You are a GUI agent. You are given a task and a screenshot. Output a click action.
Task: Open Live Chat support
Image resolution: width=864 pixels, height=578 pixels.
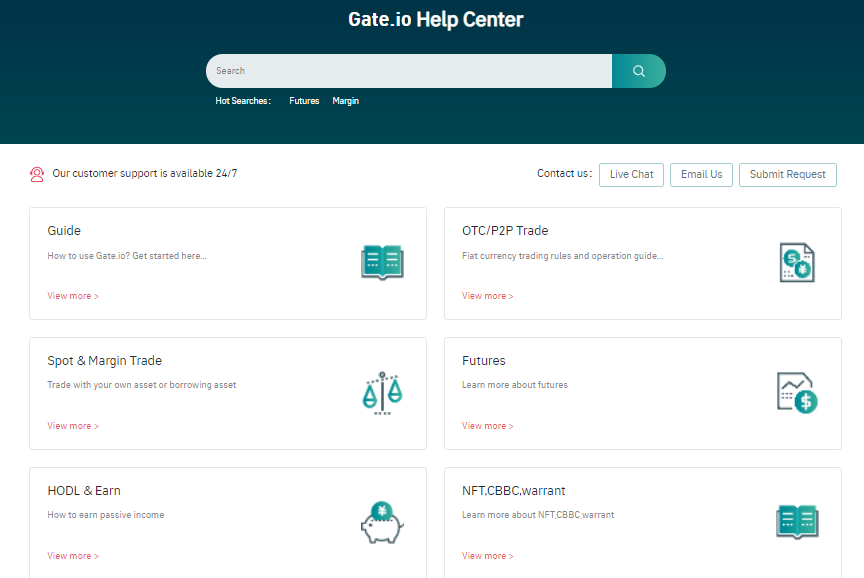coord(631,175)
